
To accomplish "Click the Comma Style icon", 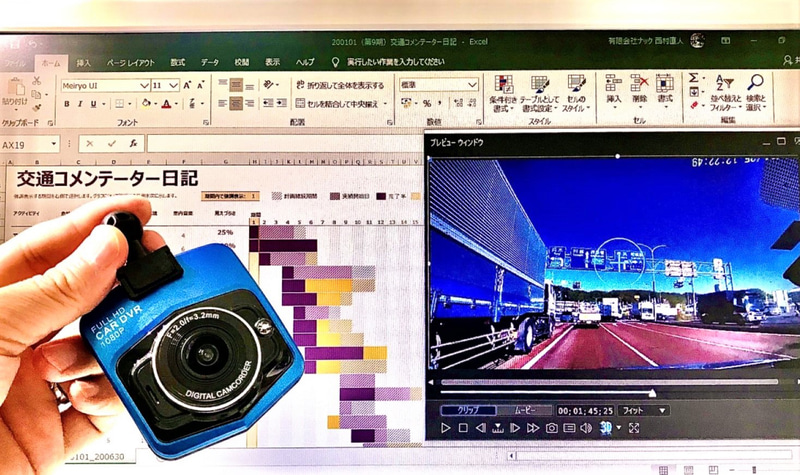I will pyautogui.click(x=440, y=103).
